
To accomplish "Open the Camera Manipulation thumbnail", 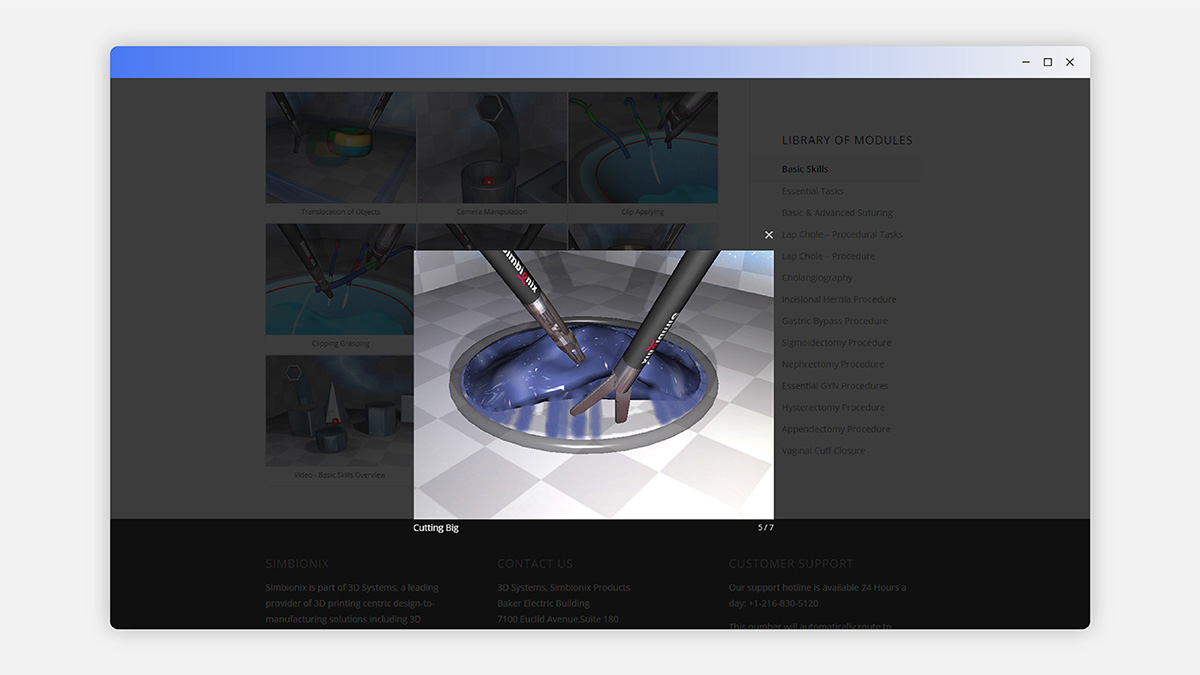I will [491, 148].
